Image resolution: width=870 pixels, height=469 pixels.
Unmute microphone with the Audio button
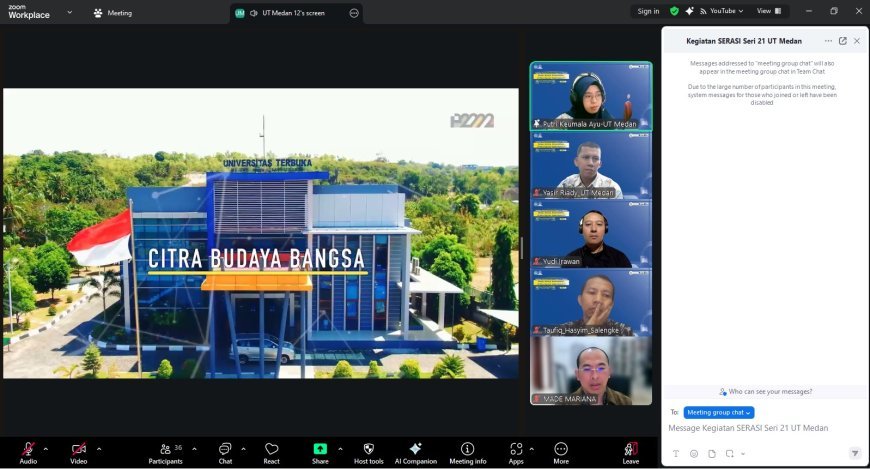[x=28, y=451]
